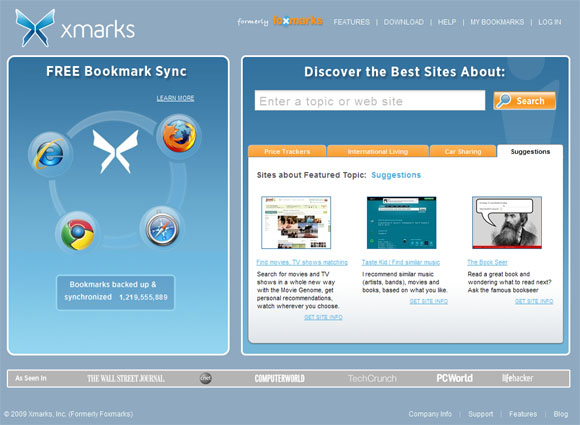Screen dimensions: 580x425
Task: Select the Suggestions tab
Action: [x=530, y=151]
